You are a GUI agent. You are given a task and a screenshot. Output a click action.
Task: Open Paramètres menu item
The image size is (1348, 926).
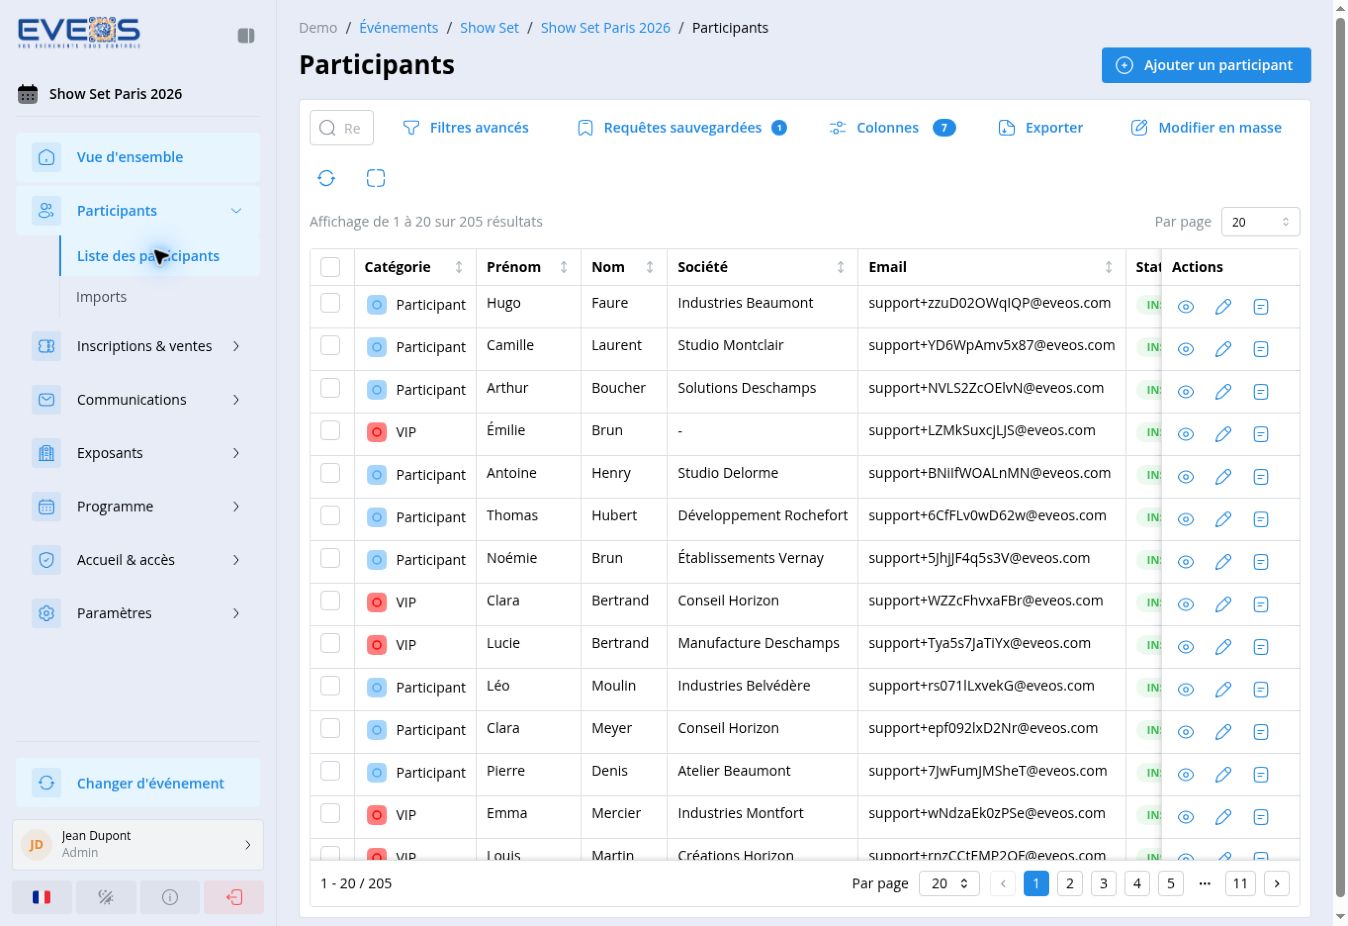pyautogui.click(x=138, y=613)
